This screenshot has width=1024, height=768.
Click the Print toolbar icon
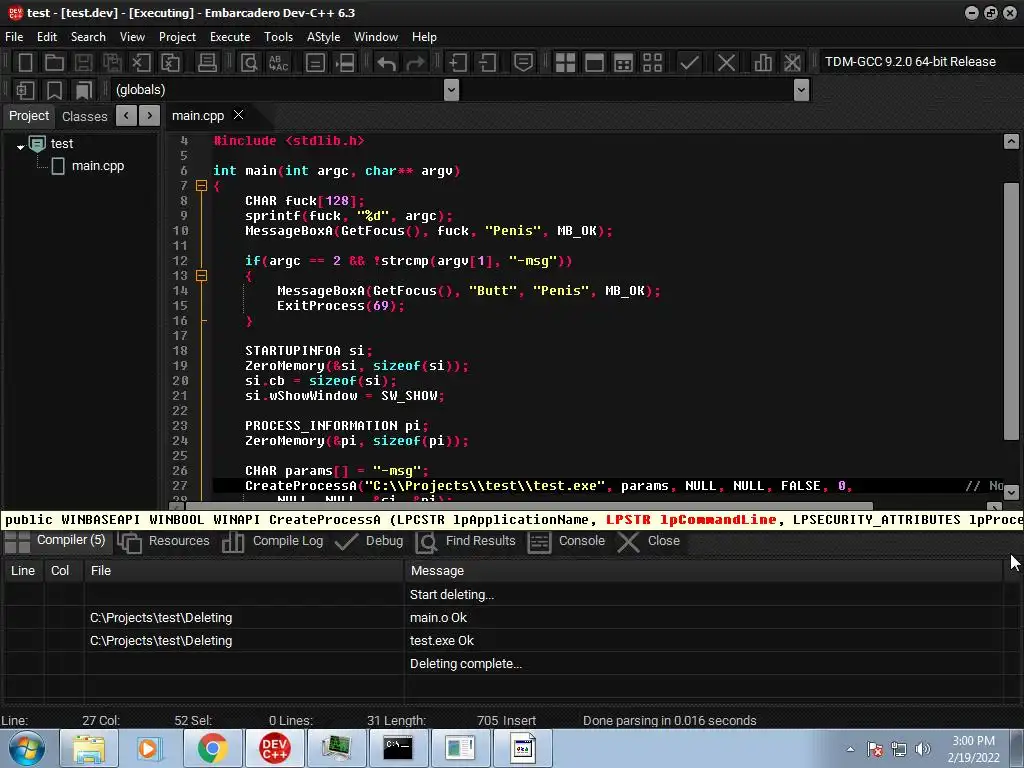[x=207, y=63]
